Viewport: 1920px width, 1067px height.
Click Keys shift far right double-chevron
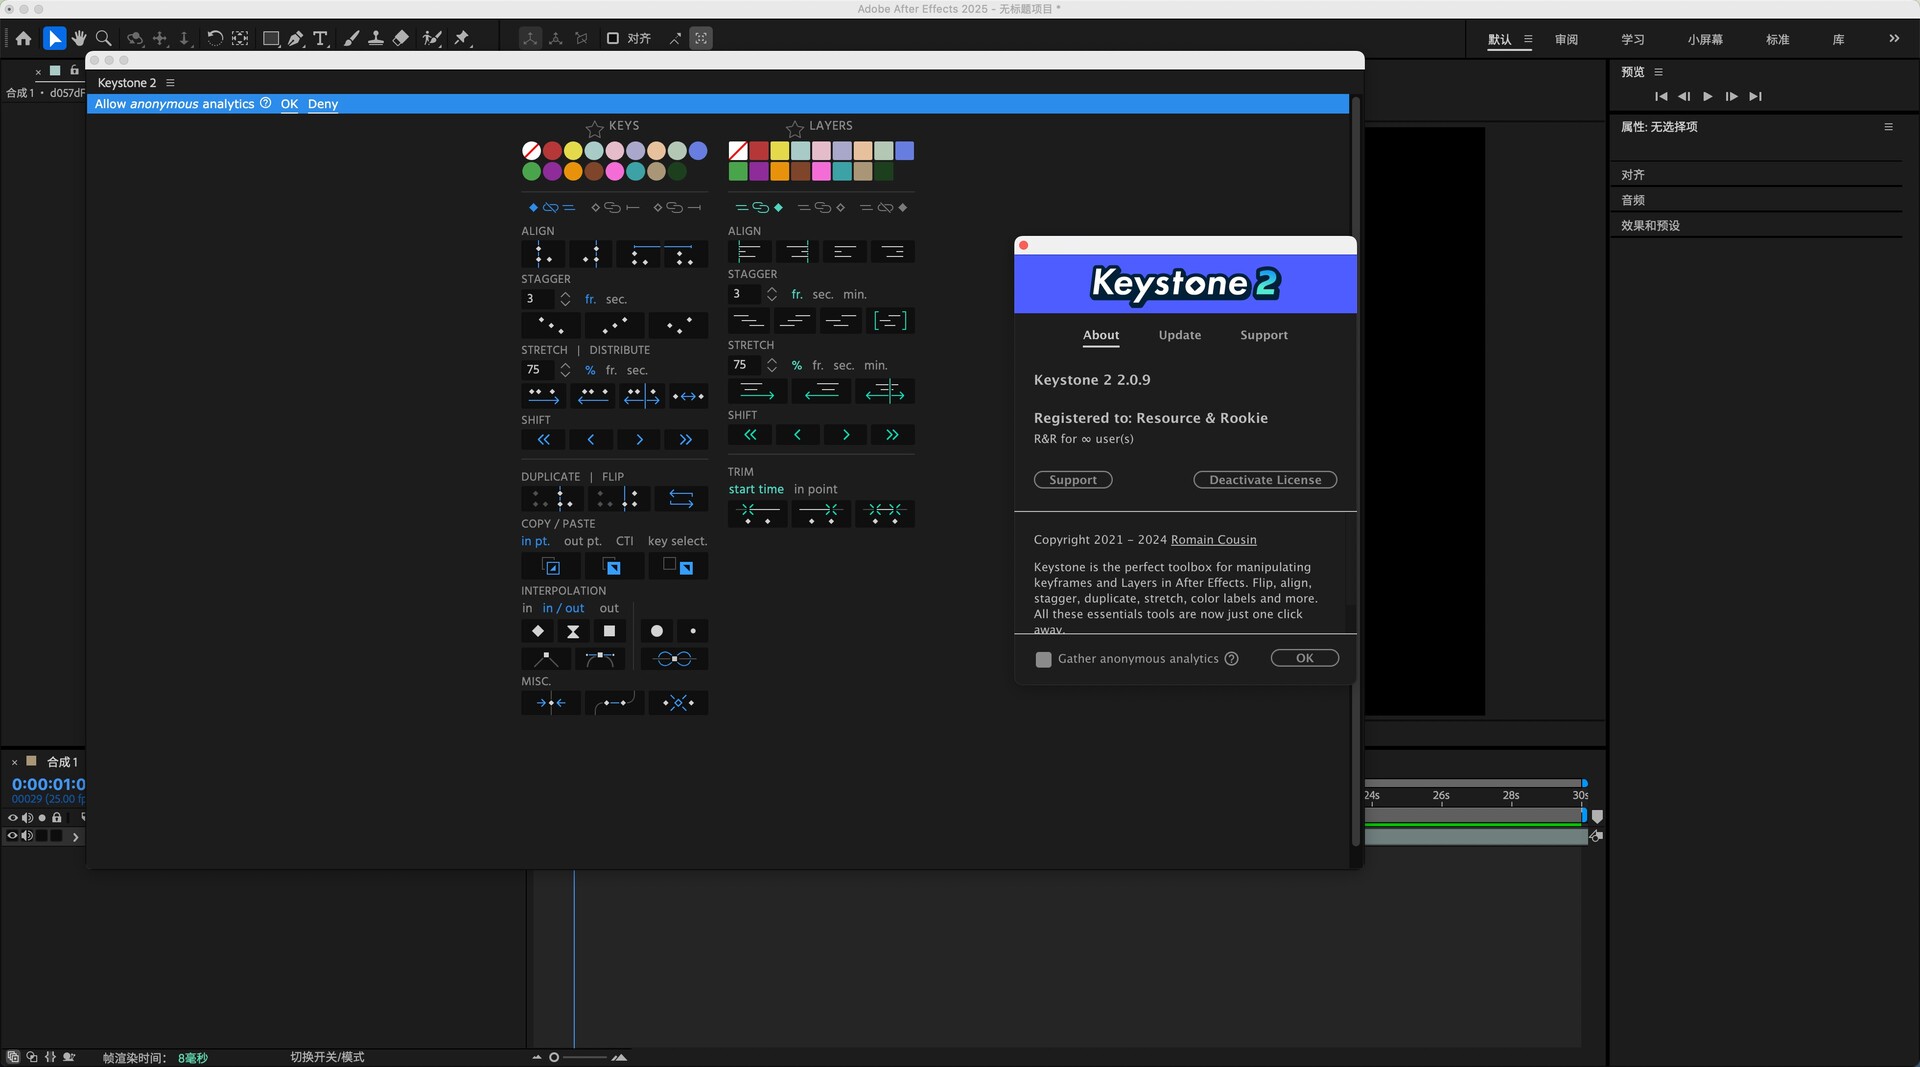pos(686,439)
